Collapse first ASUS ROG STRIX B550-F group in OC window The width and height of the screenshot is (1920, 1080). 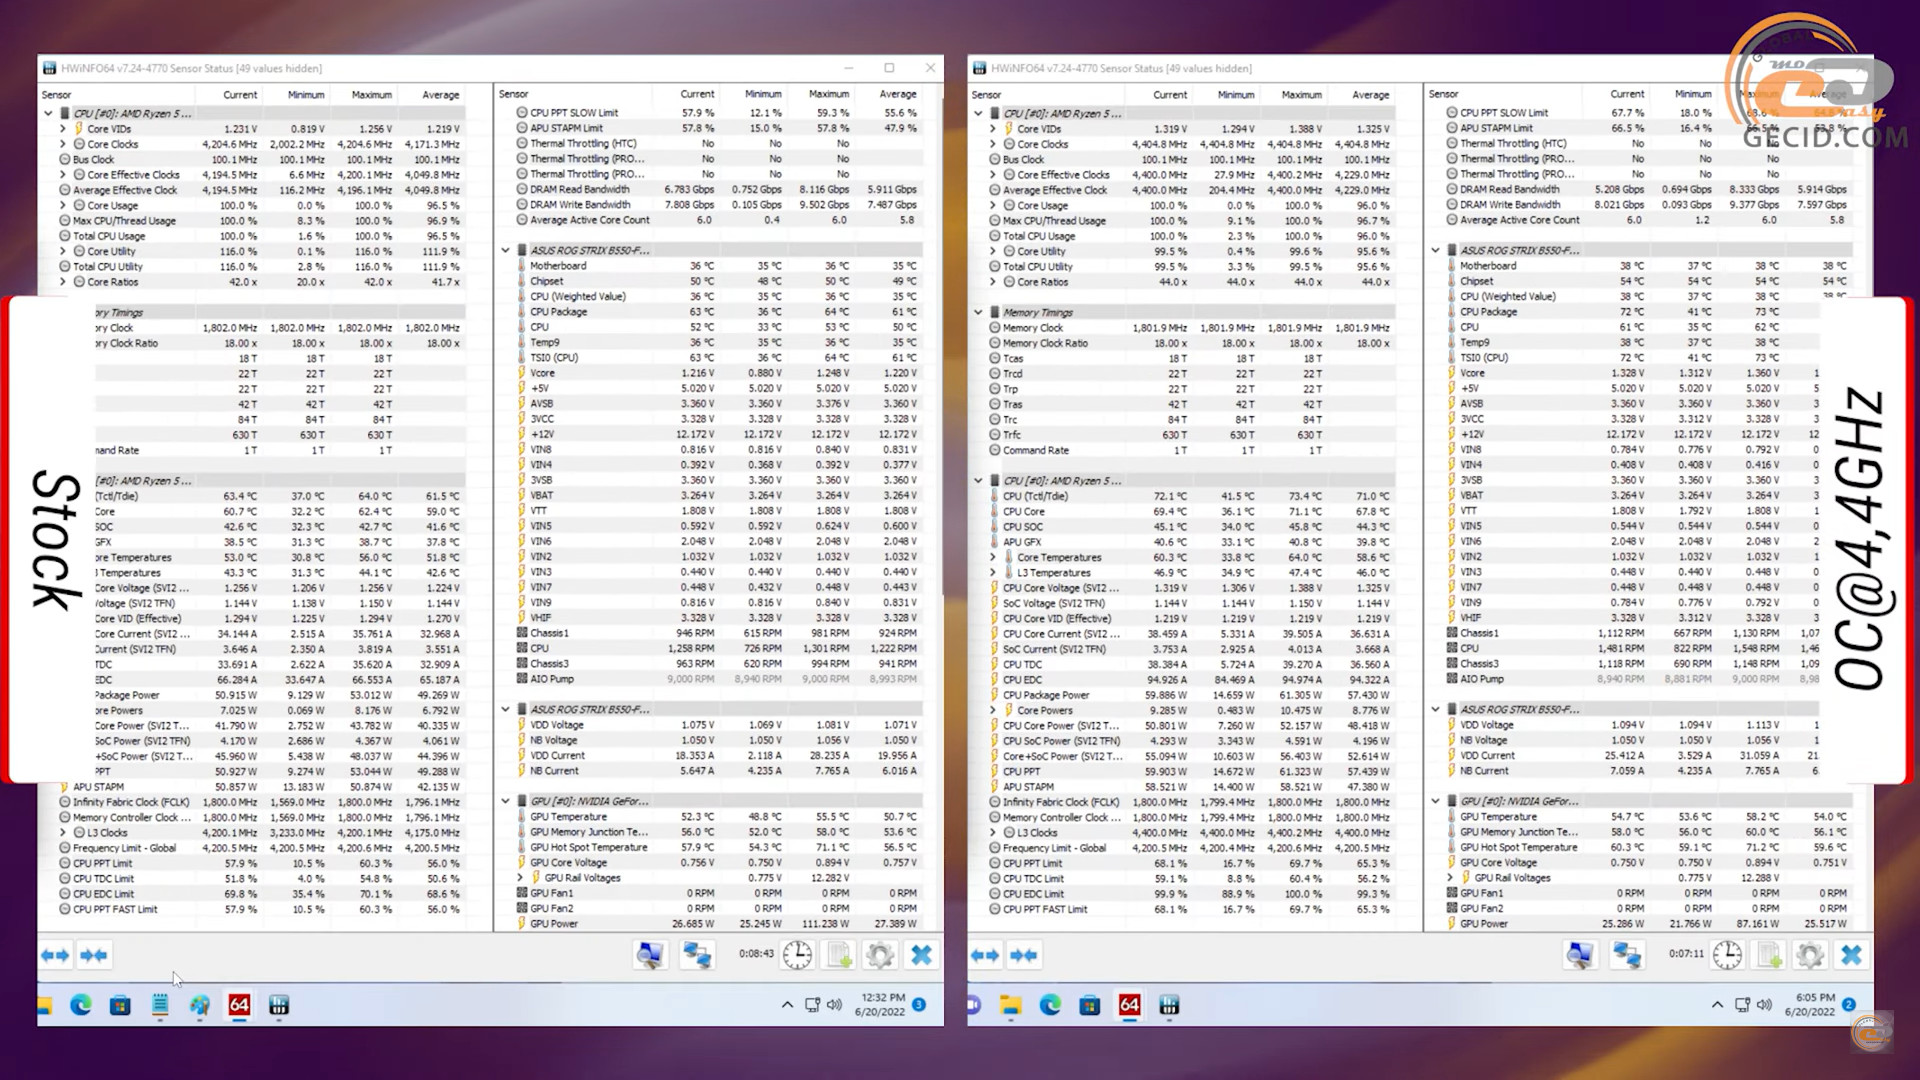click(1435, 250)
